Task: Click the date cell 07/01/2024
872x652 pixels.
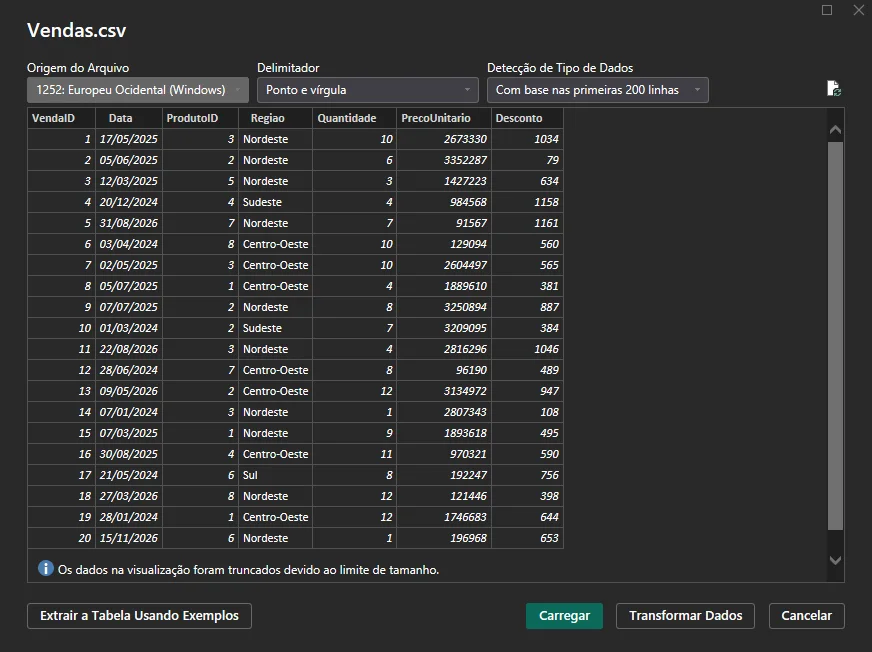Action: coord(129,412)
